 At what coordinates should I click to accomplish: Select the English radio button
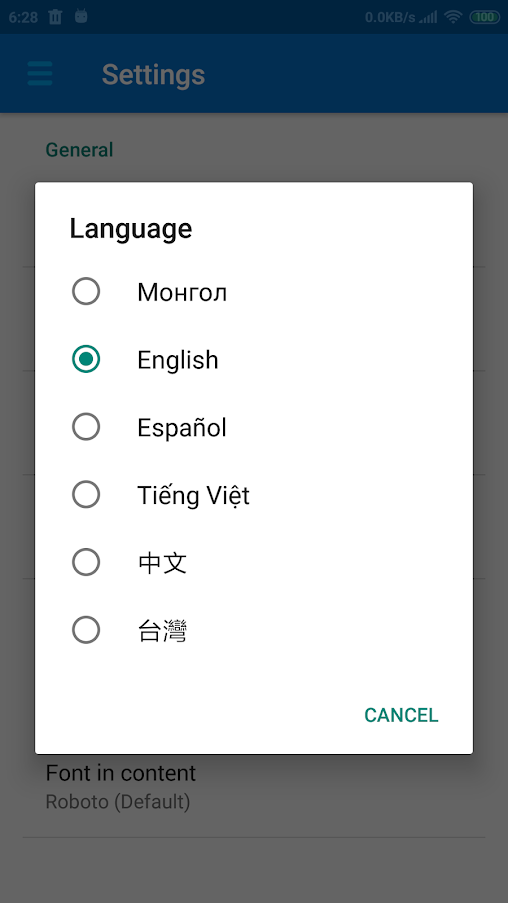[86, 359]
